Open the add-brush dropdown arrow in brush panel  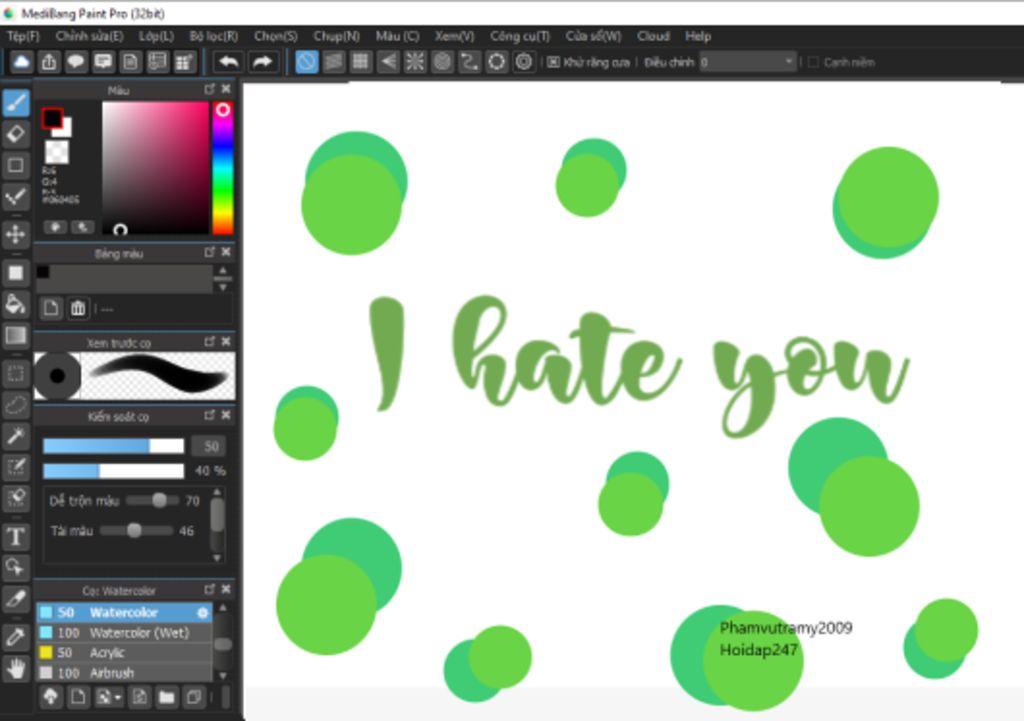(118, 697)
